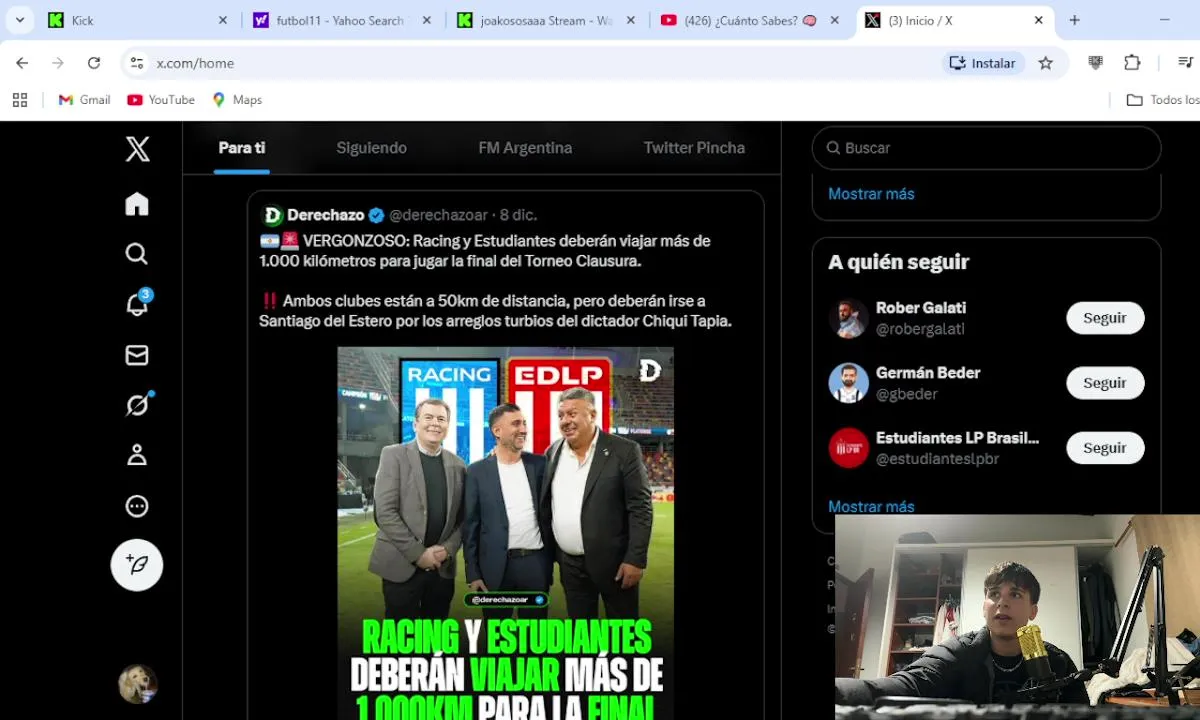Reload the current page

(94, 63)
